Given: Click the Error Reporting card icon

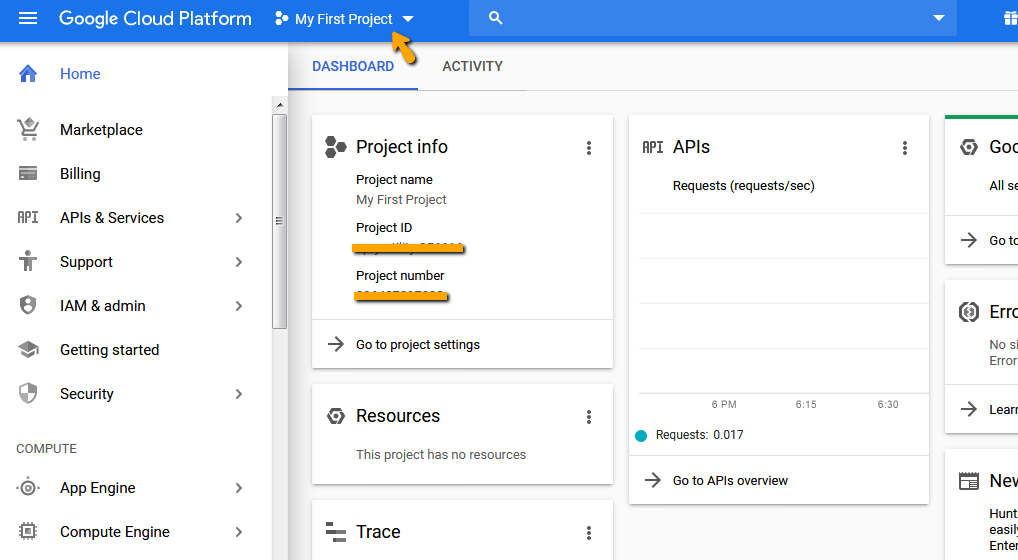Looking at the screenshot, I should 969,312.
